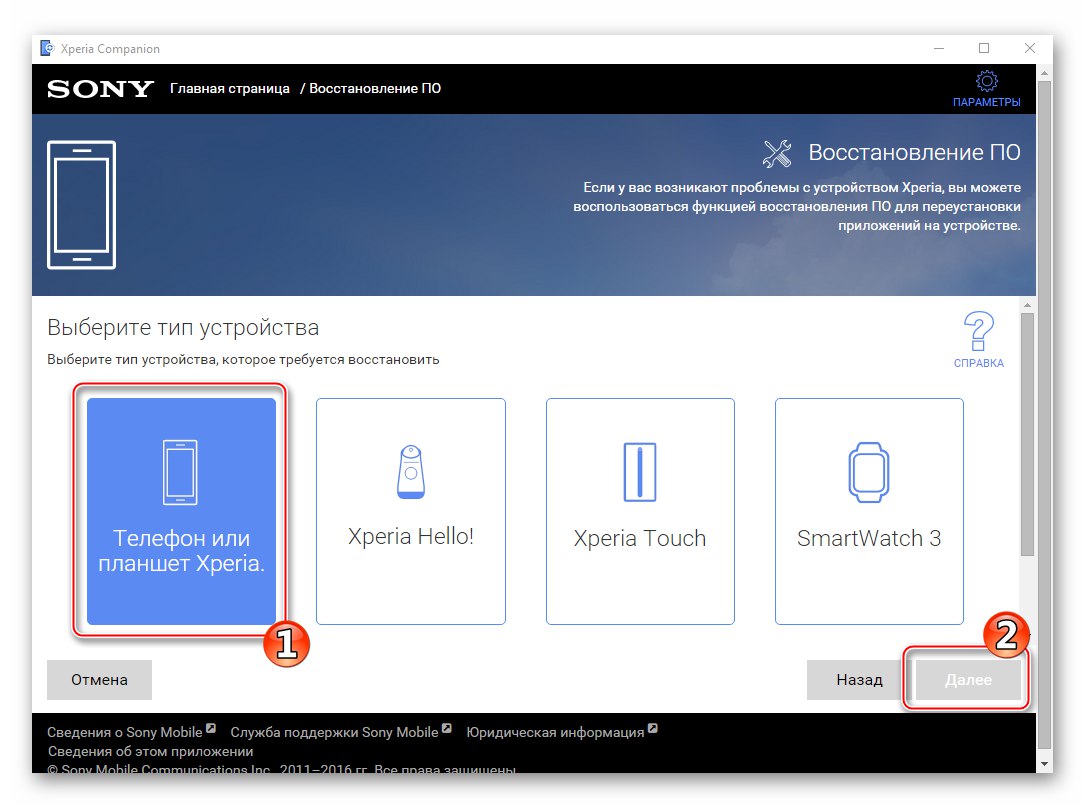Click the large phone outline in the banner

[81, 205]
